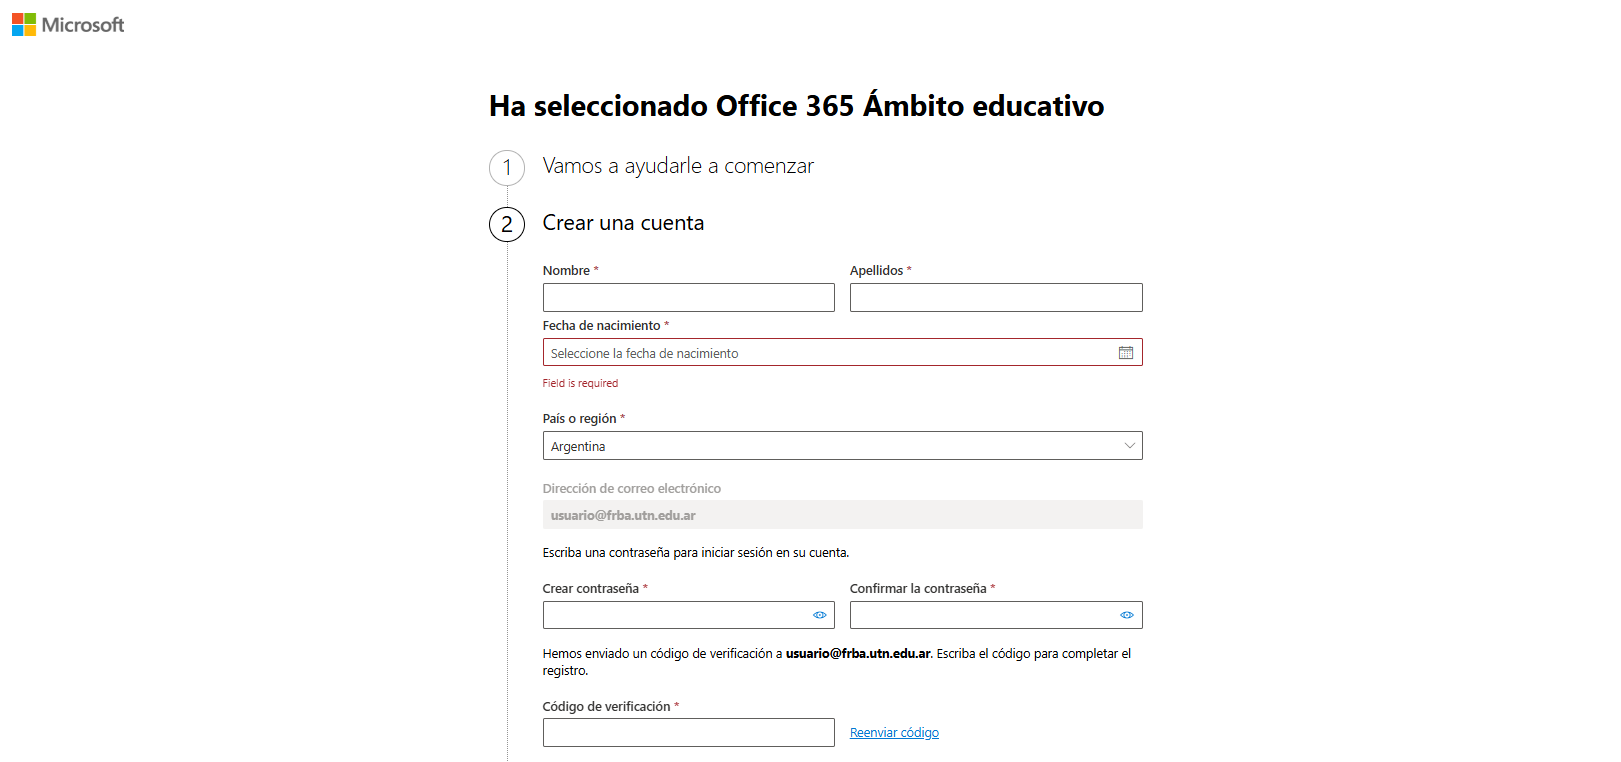Click the disabled email address field
The width and height of the screenshot is (1621, 762).
[842, 515]
